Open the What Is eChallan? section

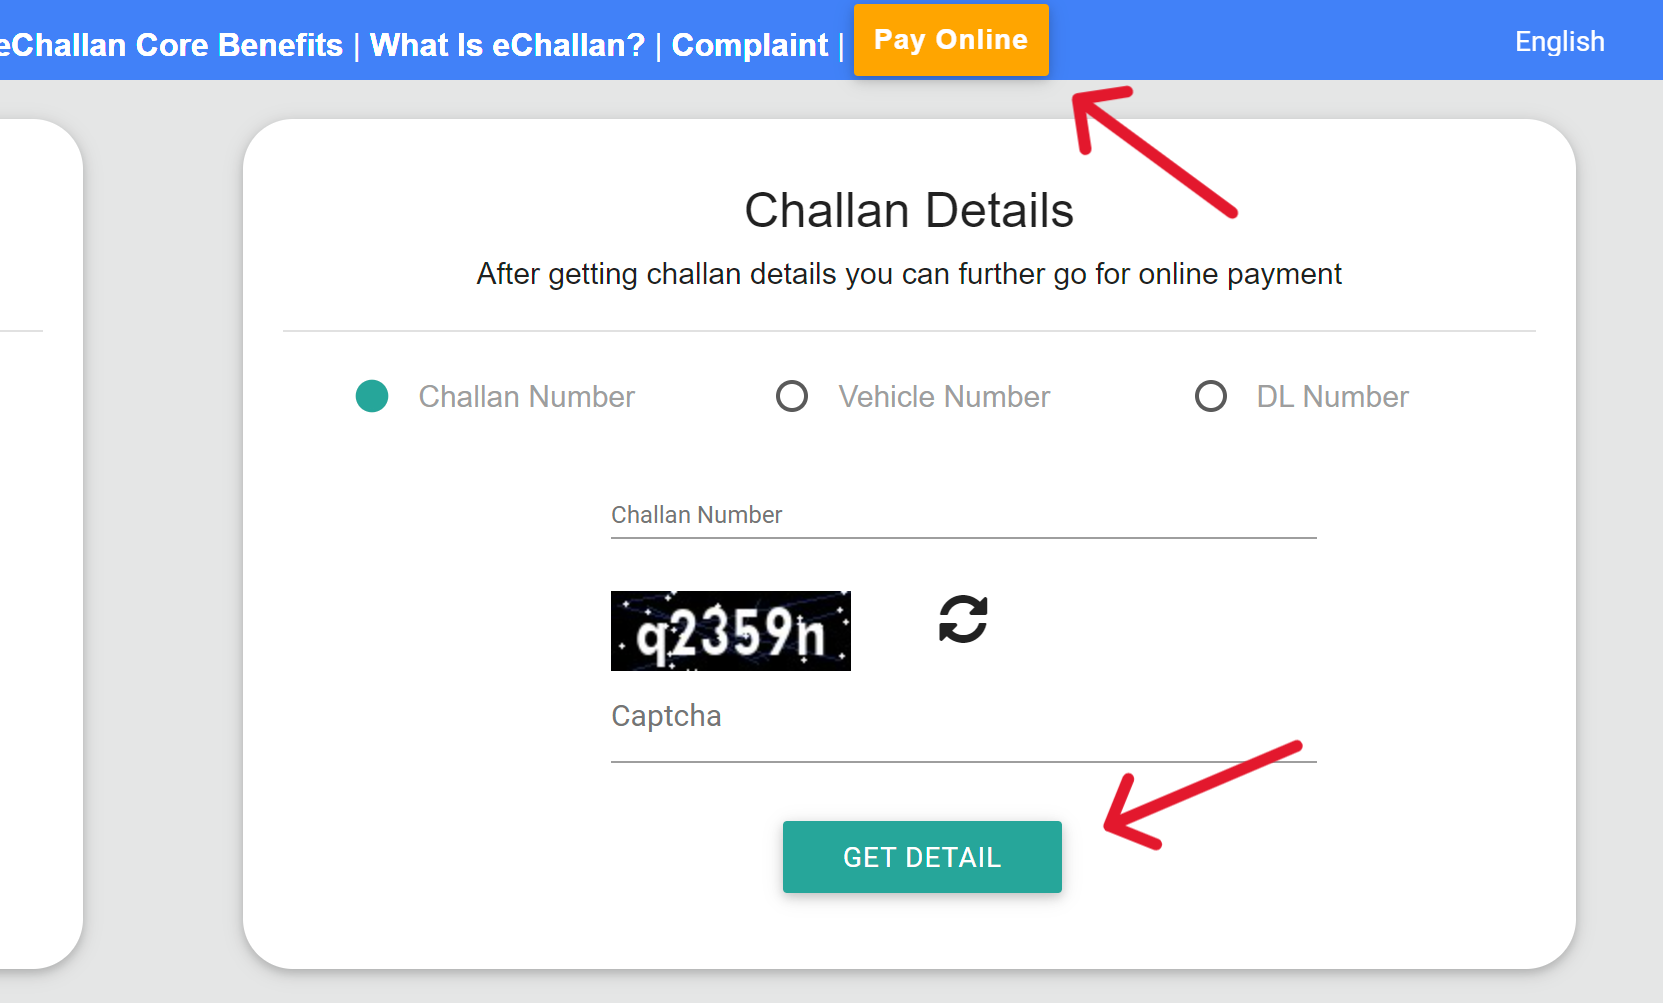[x=507, y=44]
